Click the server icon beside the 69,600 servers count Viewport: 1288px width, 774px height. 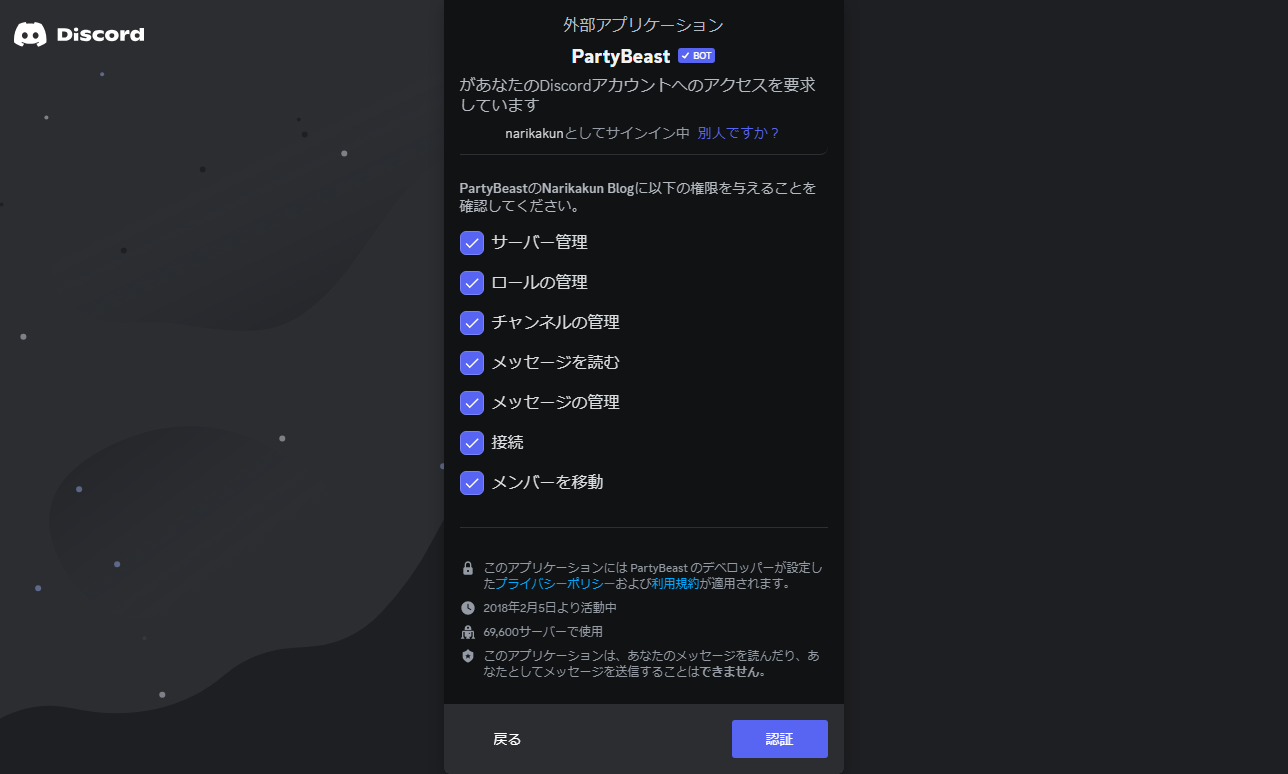click(468, 631)
